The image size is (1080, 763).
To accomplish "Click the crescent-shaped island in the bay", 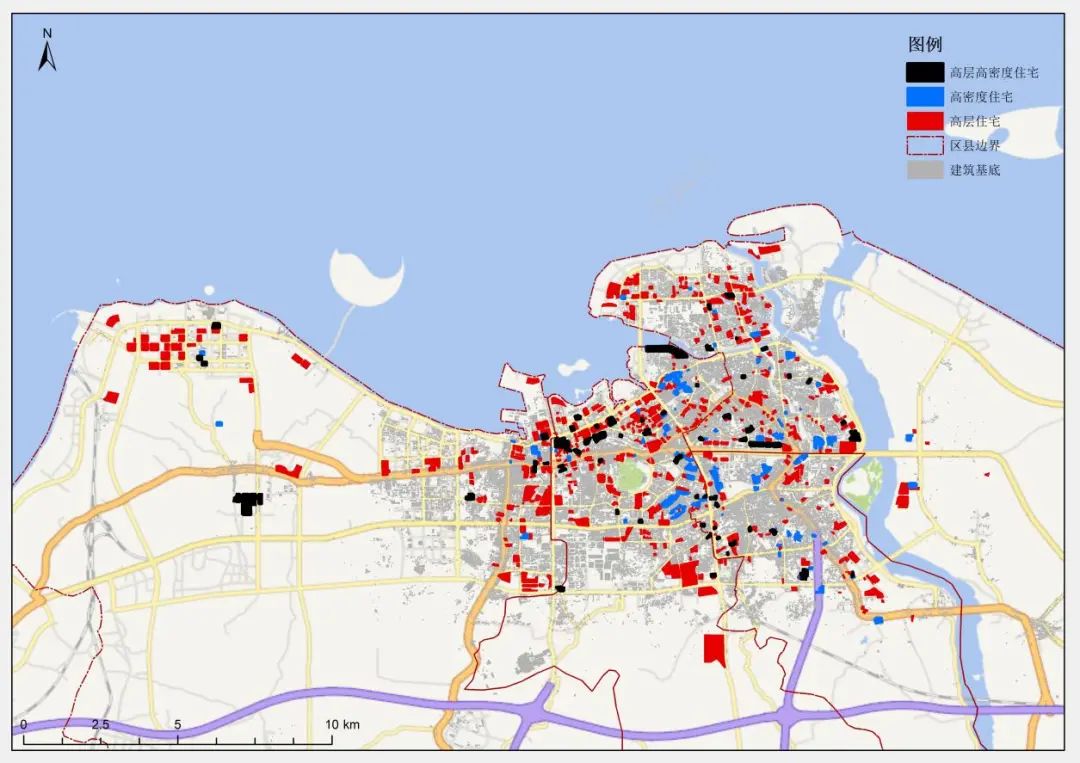I will (364, 279).
